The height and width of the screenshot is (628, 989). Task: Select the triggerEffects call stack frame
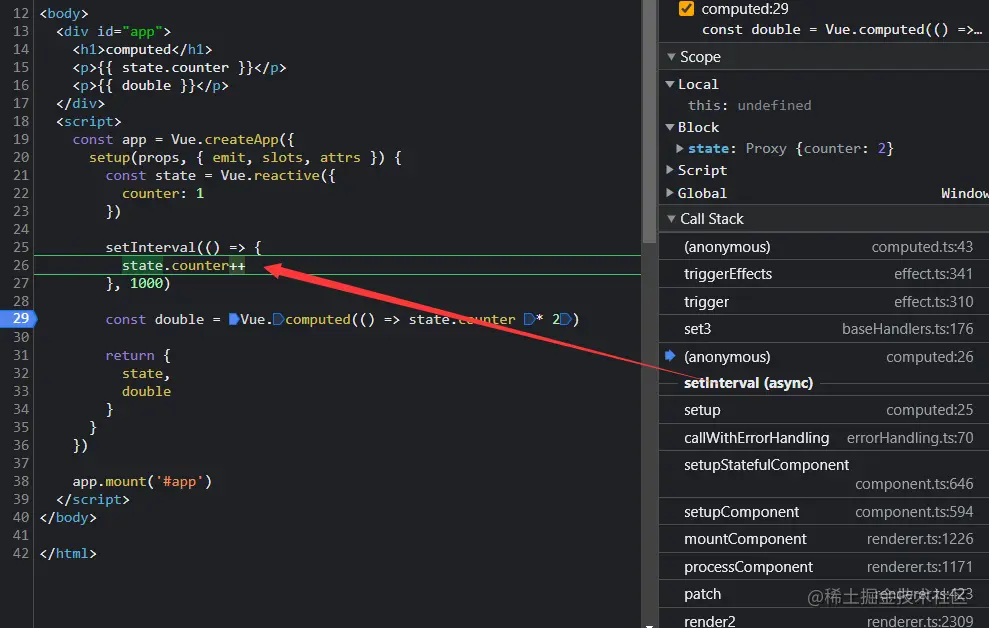coord(824,274)
